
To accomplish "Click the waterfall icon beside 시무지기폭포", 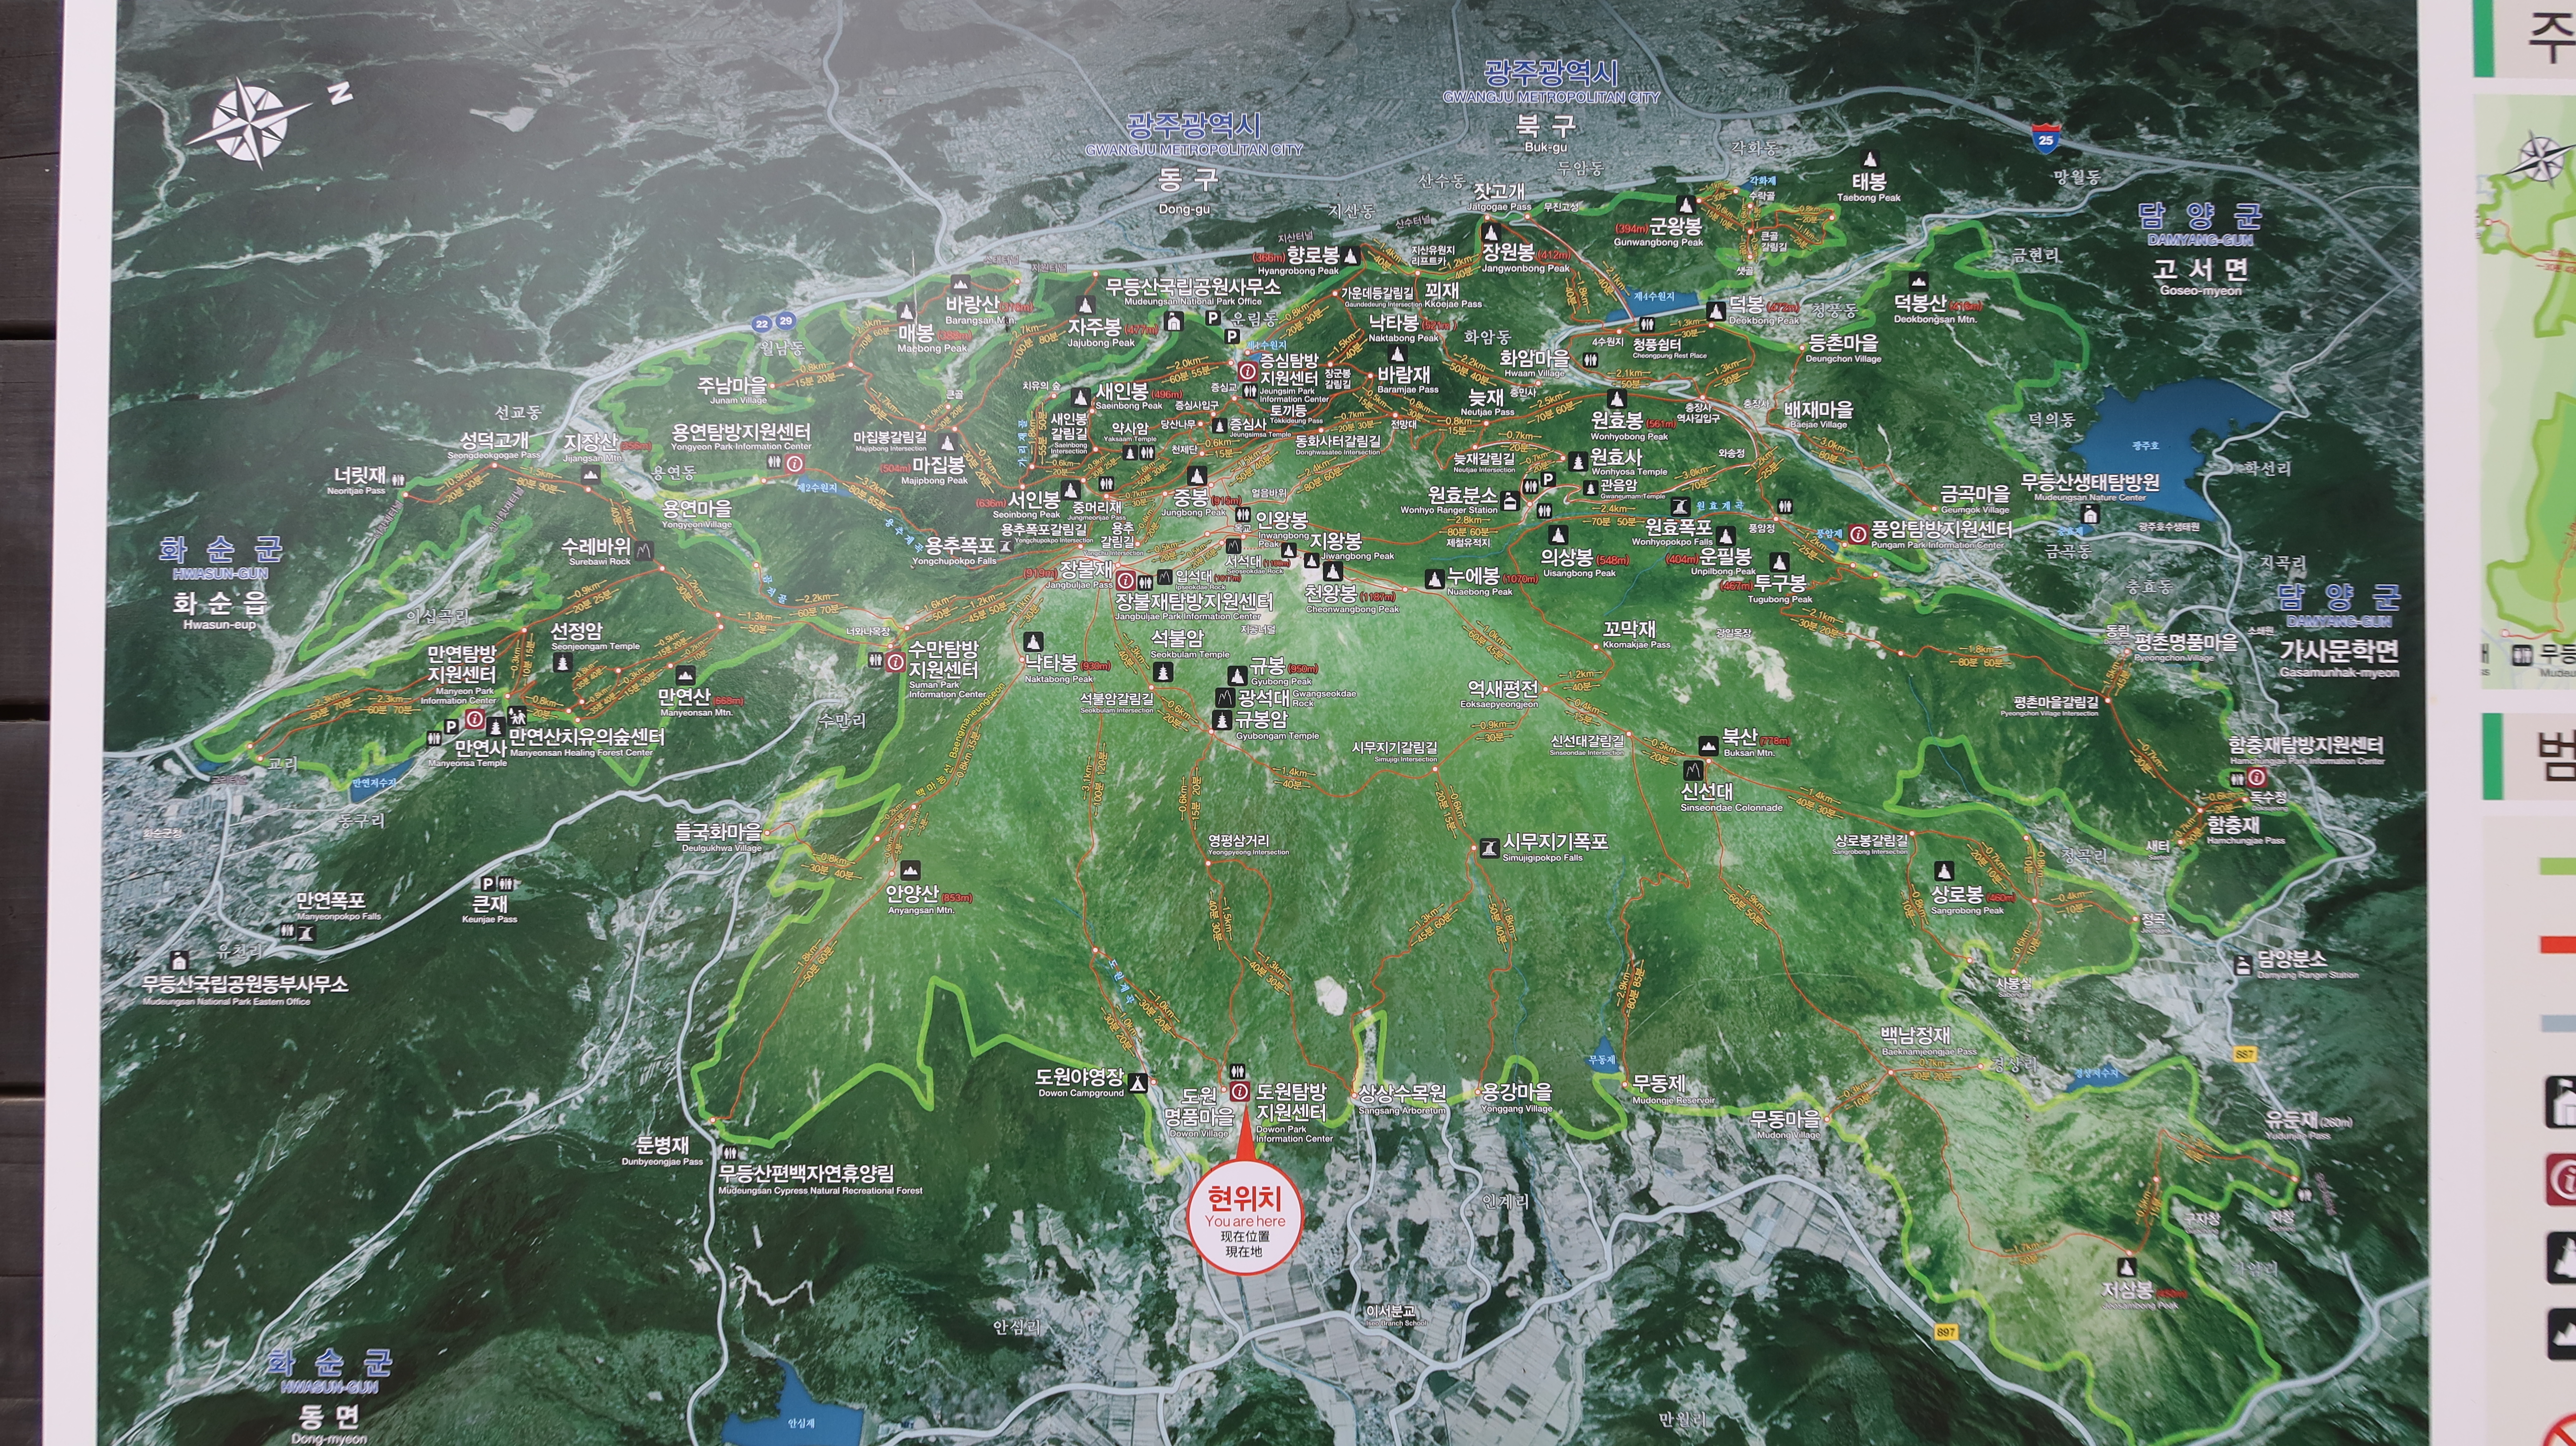I will (x=1489, y=849).
